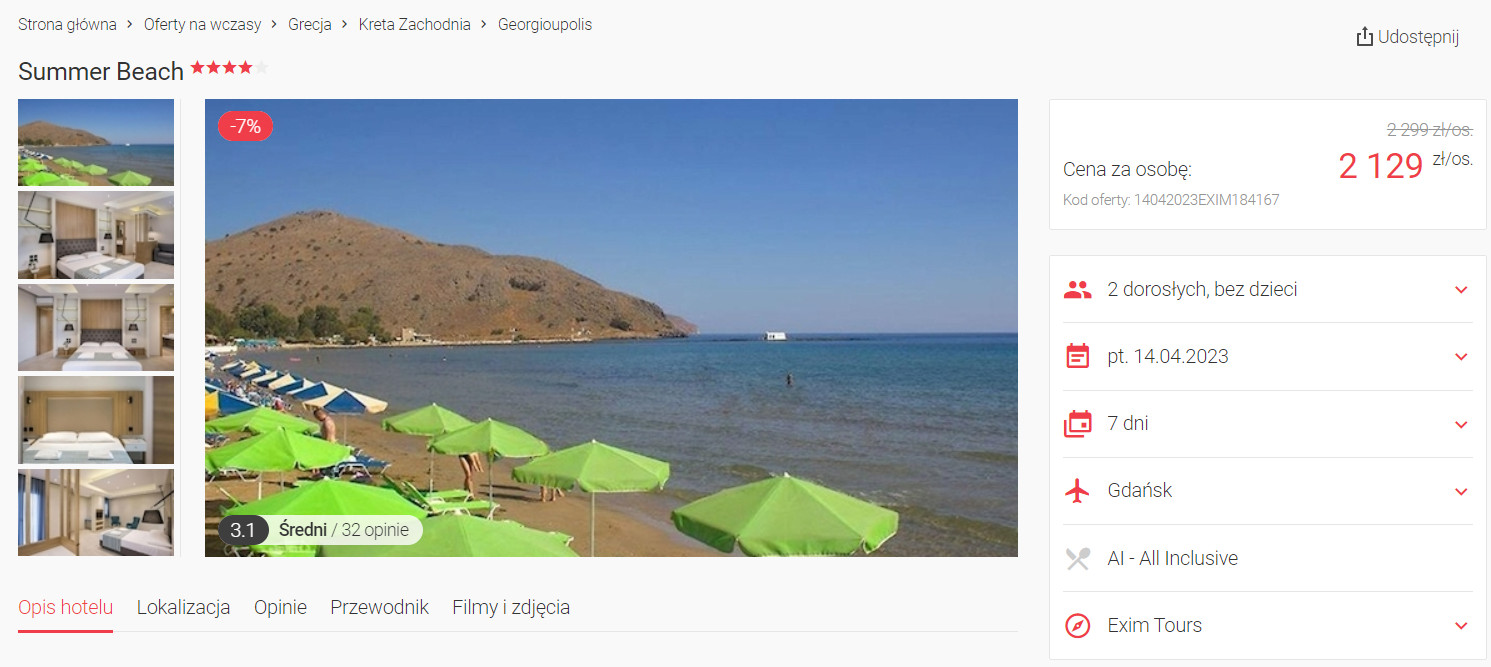Click the airplane icon for departure airport
1491x667 pixels.
pos(1077,491)
